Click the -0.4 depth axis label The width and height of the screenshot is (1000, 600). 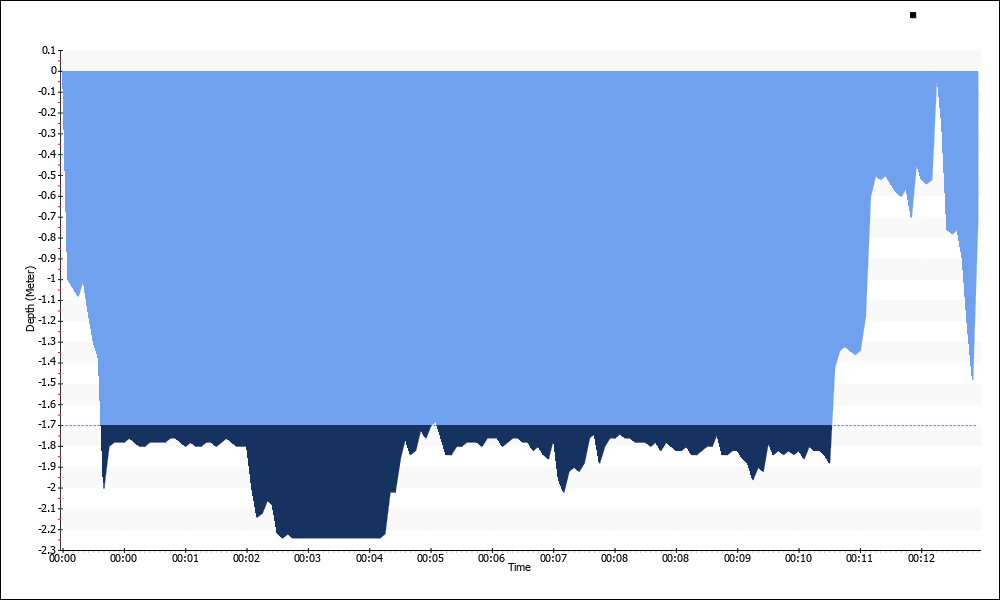(47, 154)
